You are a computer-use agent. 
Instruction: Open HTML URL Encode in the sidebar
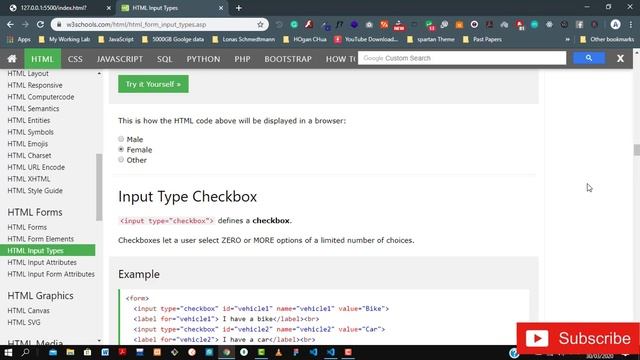[x=36, y=167]
